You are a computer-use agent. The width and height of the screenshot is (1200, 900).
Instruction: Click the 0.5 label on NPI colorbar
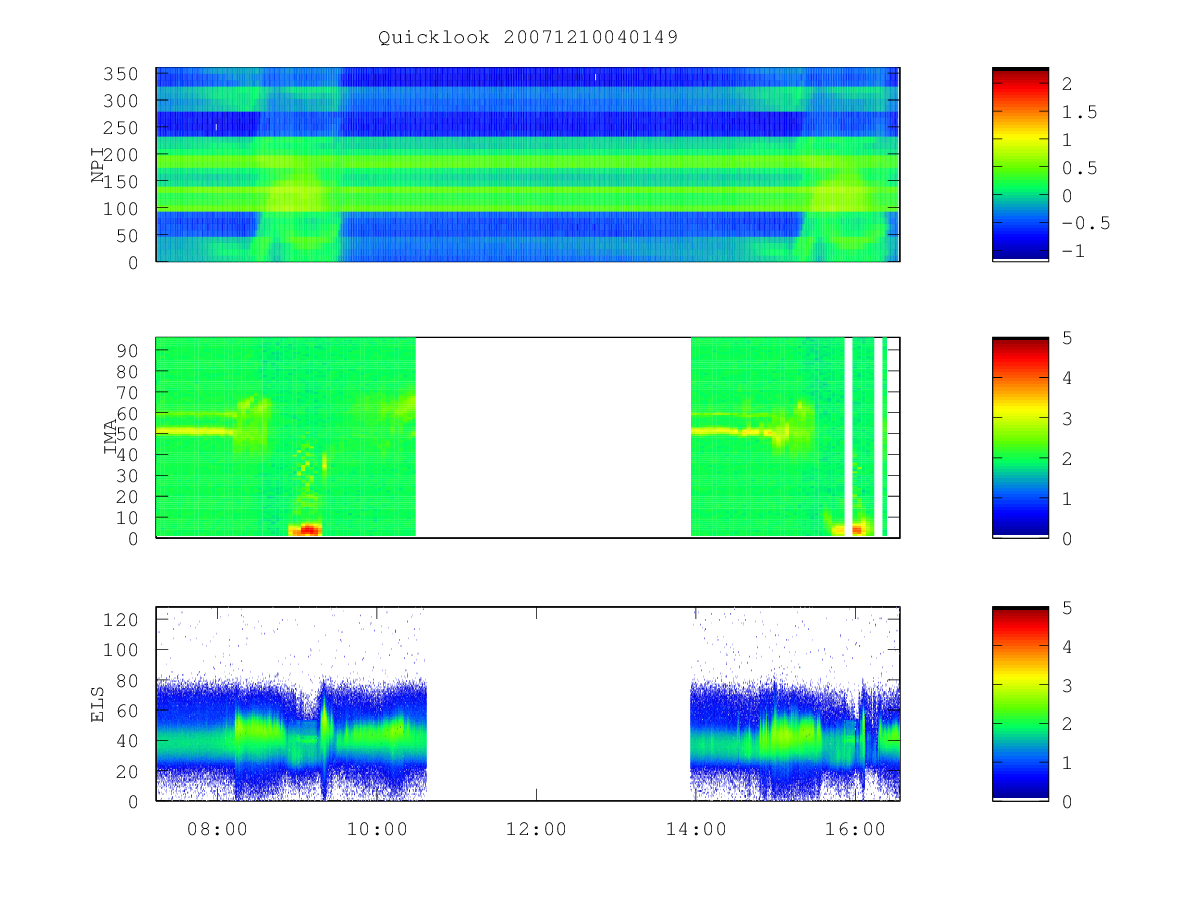click(1080, 168)
